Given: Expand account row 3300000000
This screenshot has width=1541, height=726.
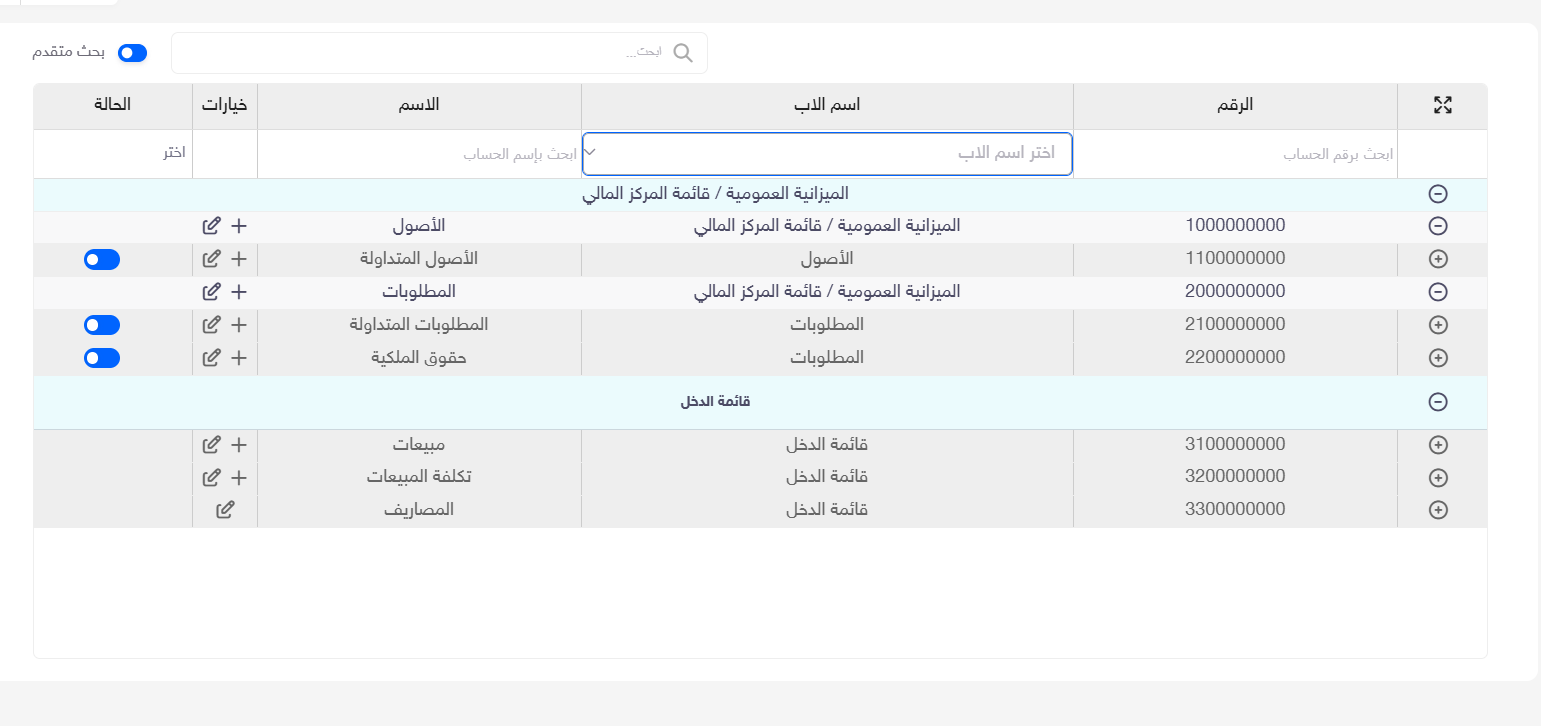Looking at the screenshot, I should click(x=1438, y=510).
